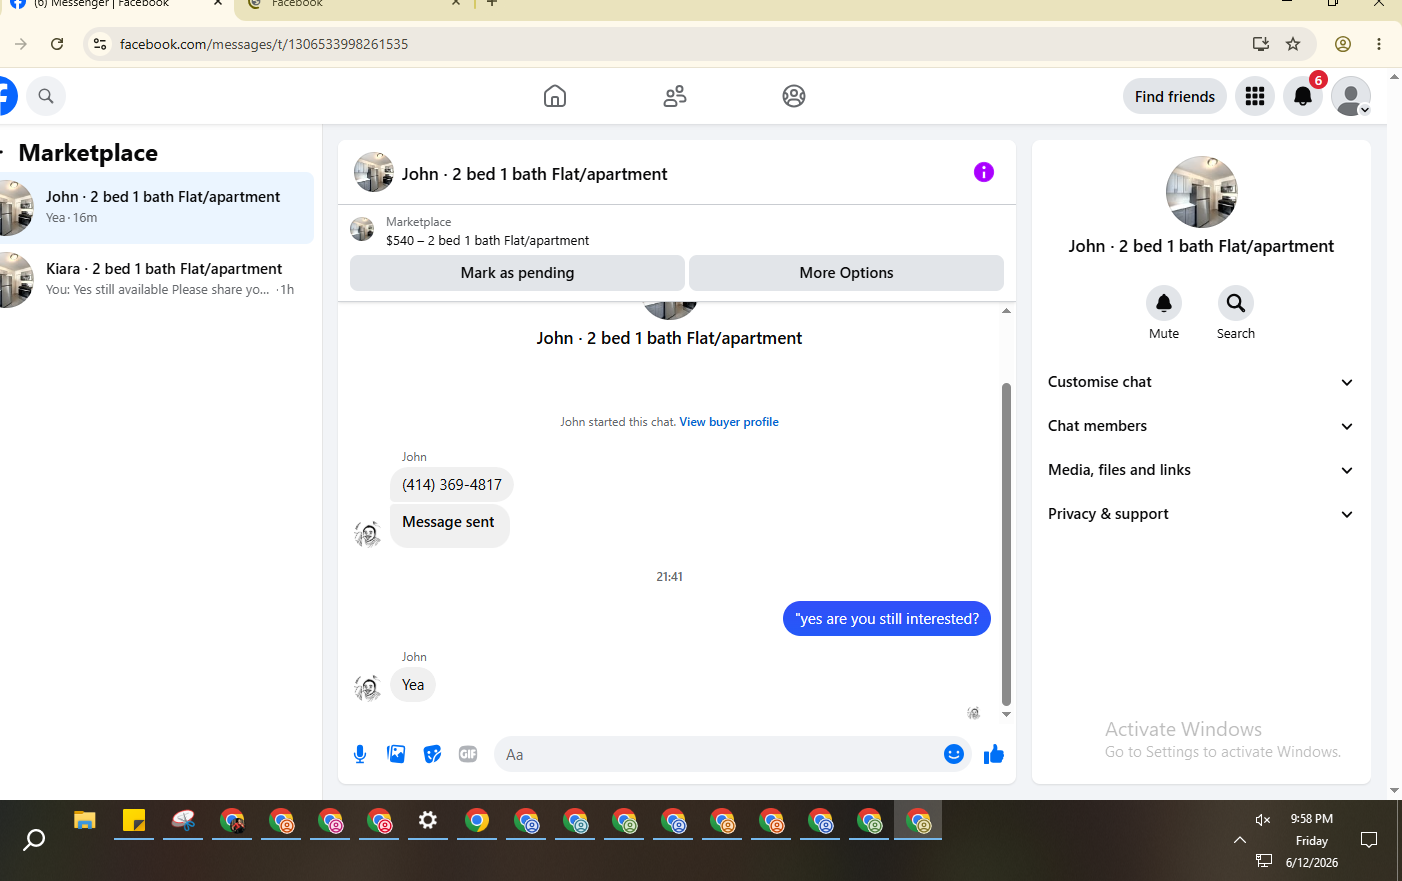
Task: Click John's "Yea" message bubble
Action: point(413,685)
